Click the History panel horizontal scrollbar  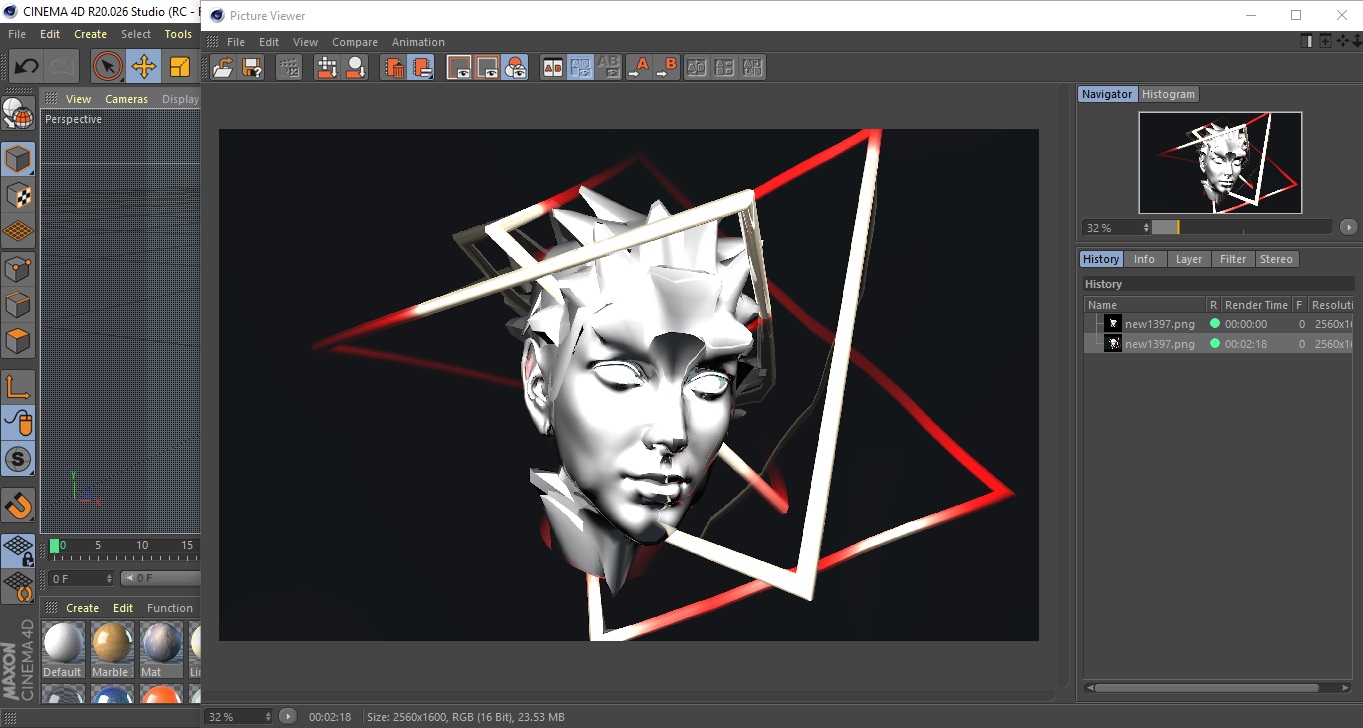click(x=1204, y=688)
